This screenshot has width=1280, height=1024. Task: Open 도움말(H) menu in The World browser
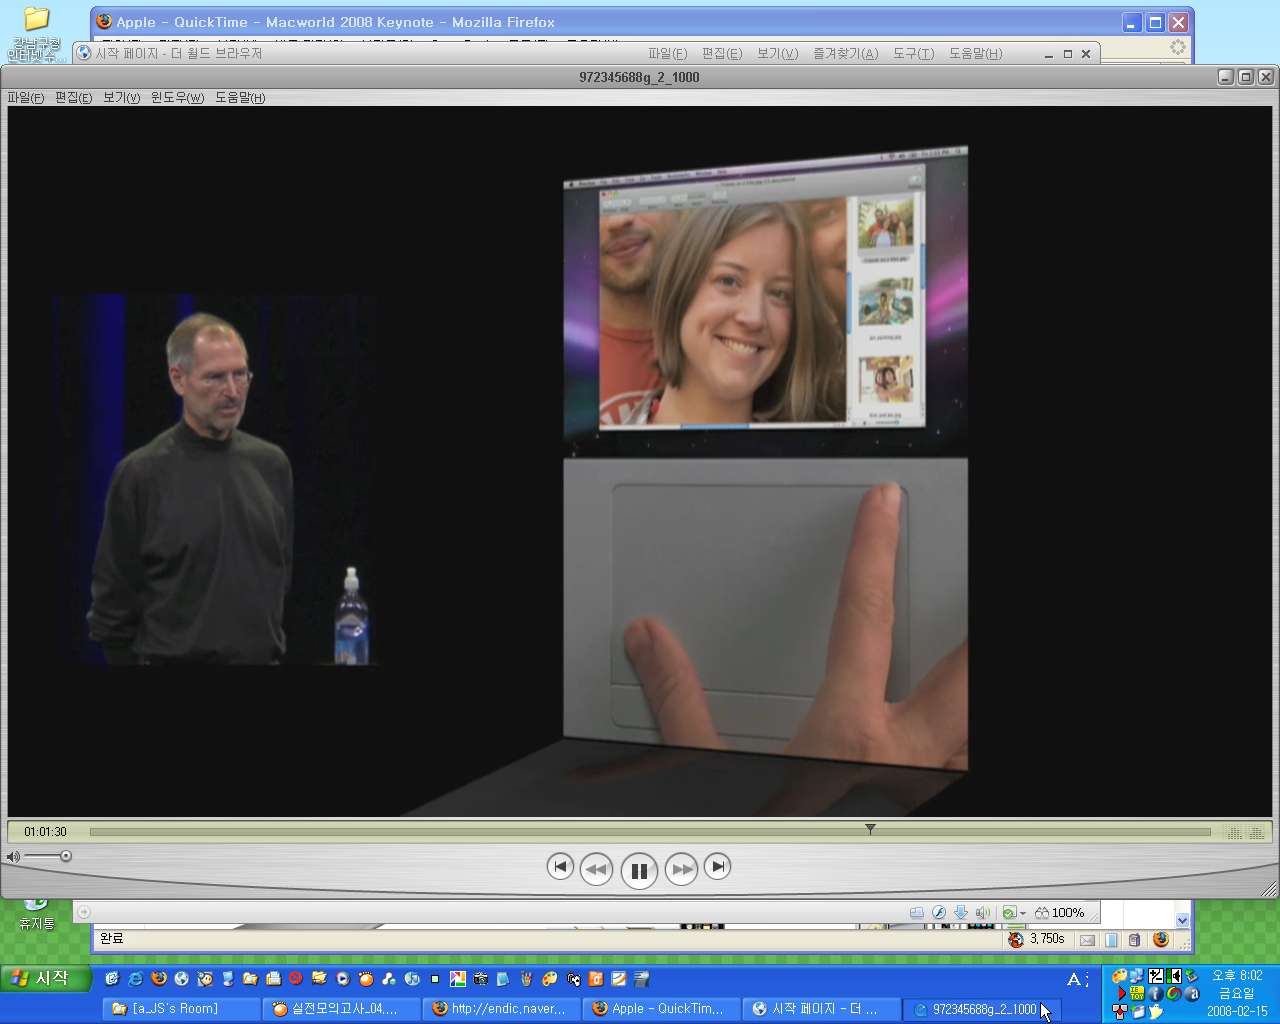coord(975,54)
